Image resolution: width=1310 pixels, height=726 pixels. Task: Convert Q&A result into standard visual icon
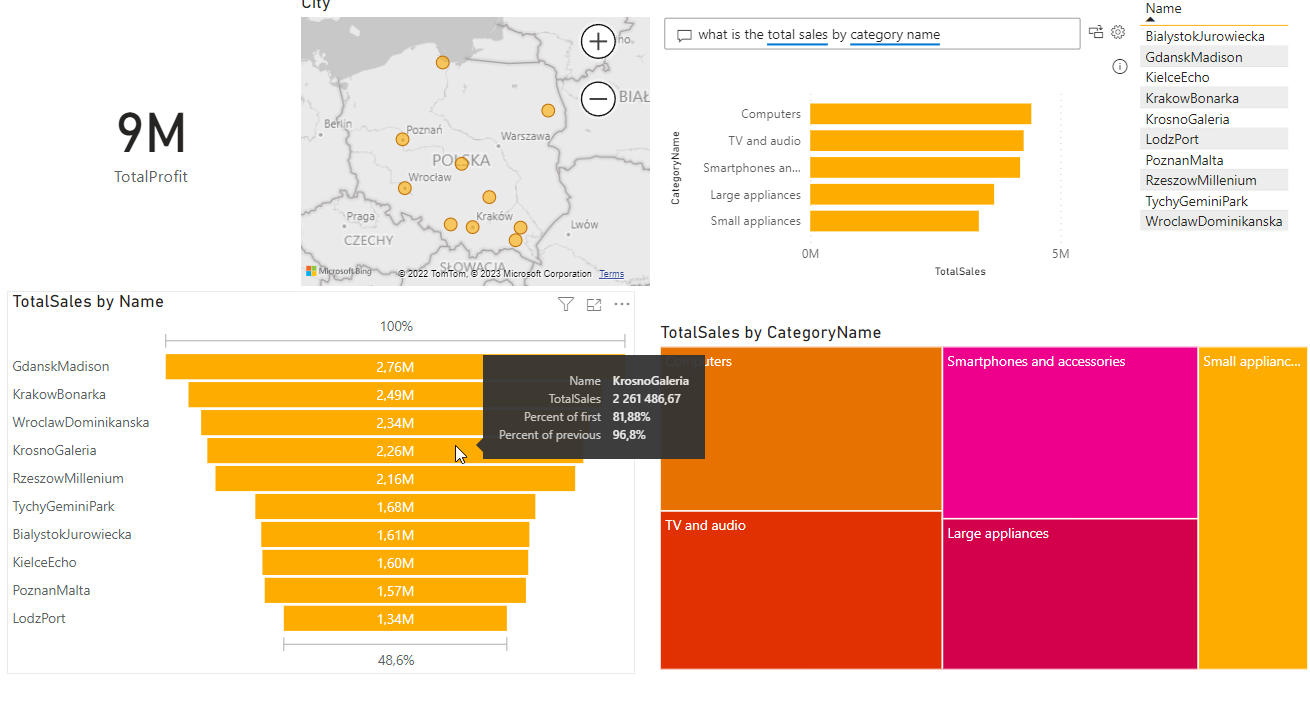[1096, 32]
